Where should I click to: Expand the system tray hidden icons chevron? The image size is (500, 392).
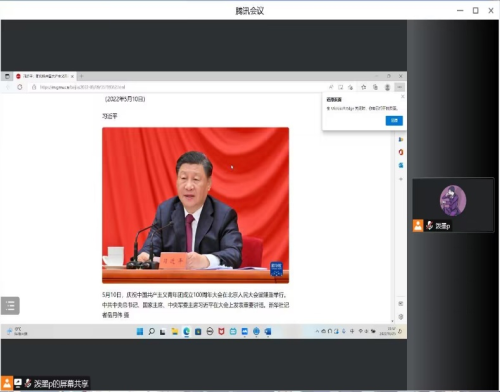[x=317, y=331]
